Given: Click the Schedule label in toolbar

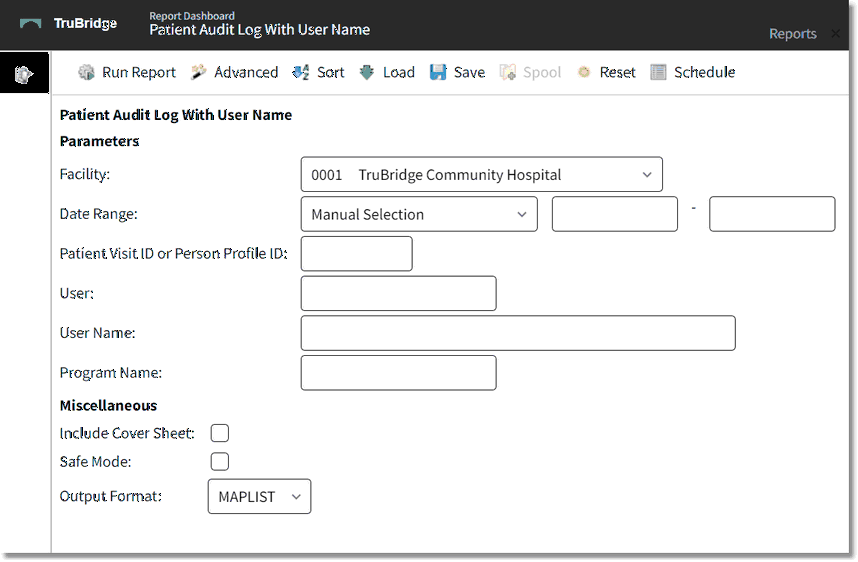Looking at the screenshot, I should tap(705, 72).
